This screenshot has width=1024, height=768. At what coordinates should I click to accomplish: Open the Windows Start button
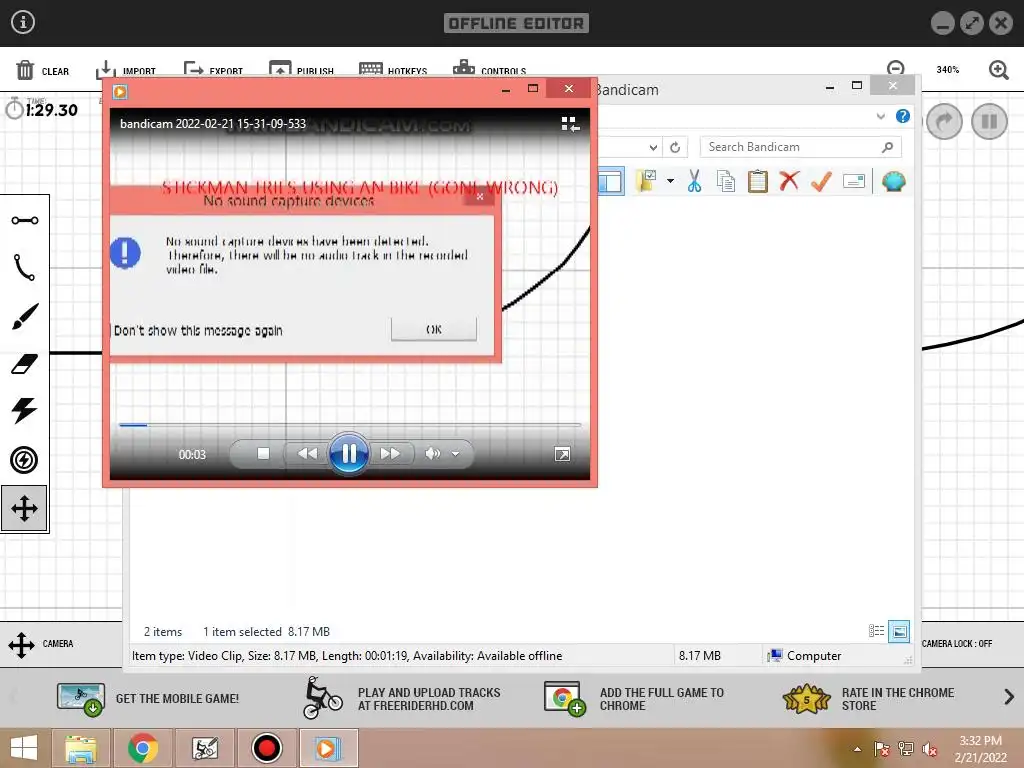[x=24, y=748]
